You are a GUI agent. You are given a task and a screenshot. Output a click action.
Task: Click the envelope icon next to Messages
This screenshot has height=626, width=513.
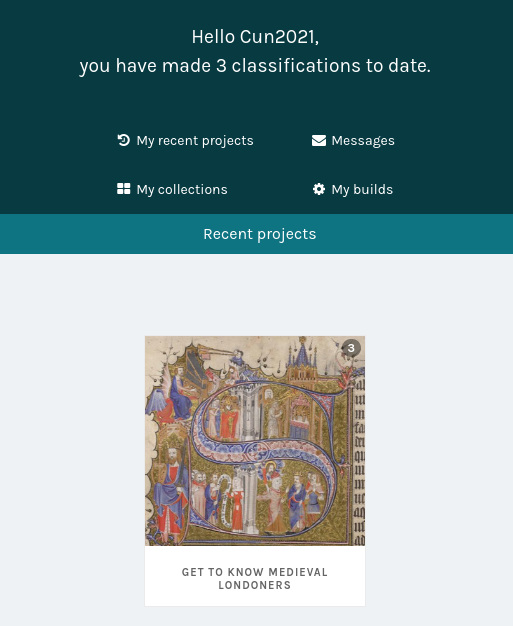click(319, 141)
